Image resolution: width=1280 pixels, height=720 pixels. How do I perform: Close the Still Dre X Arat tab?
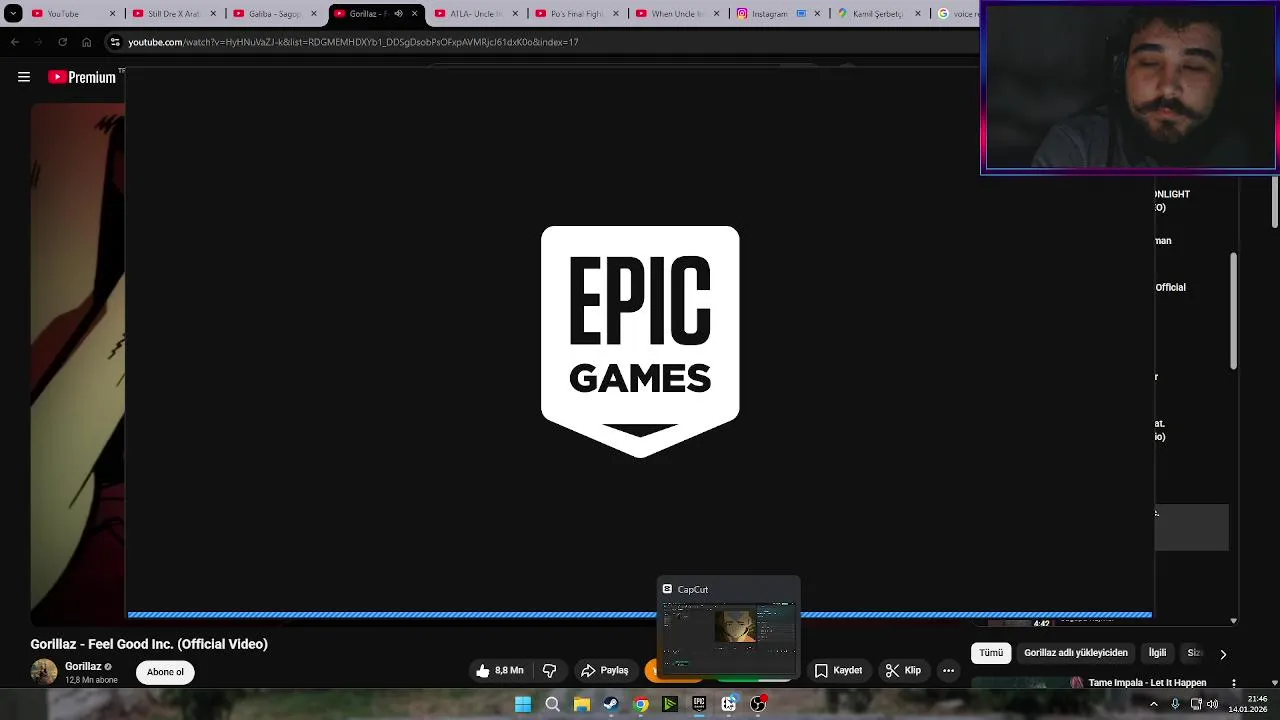[213, 14]
